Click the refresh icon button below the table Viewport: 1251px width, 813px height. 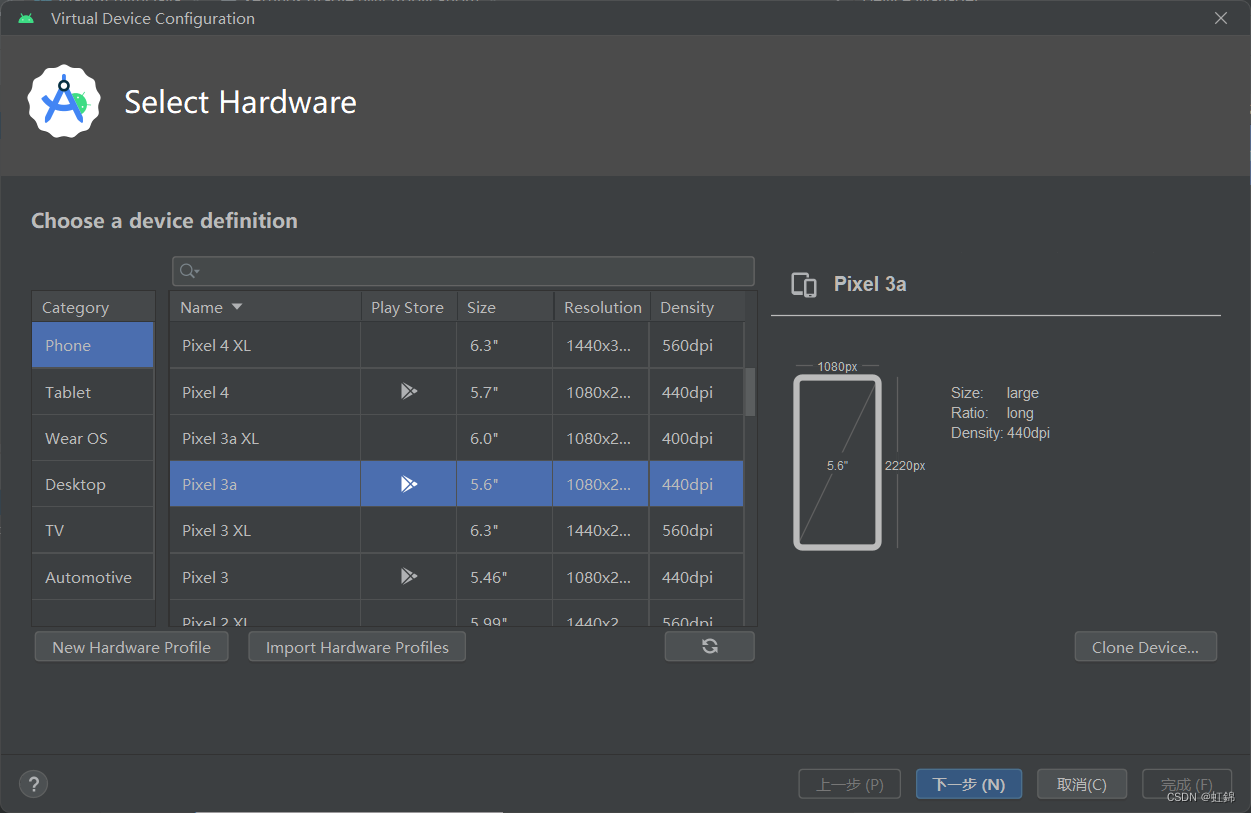[709, 647]
